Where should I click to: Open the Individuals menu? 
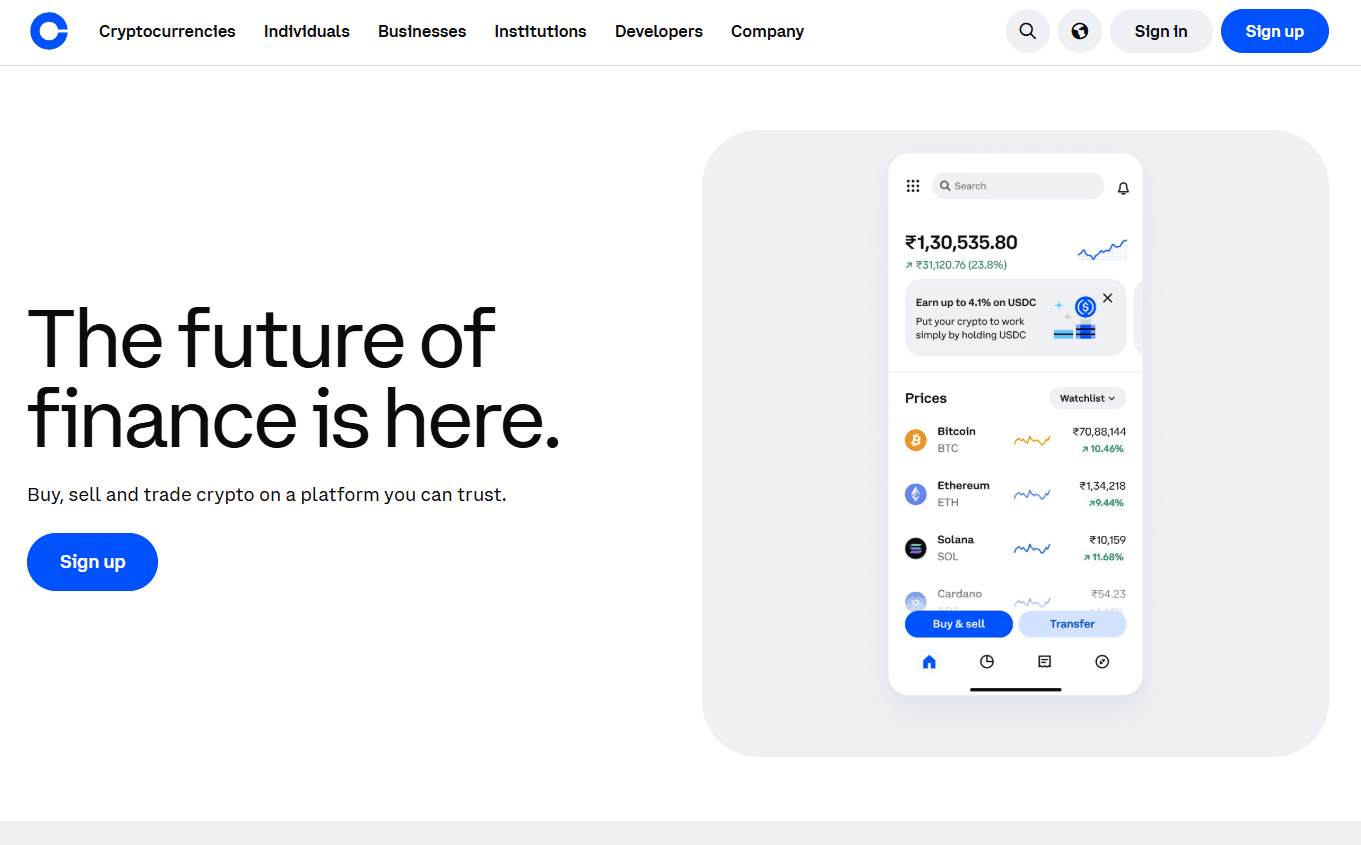307,31
